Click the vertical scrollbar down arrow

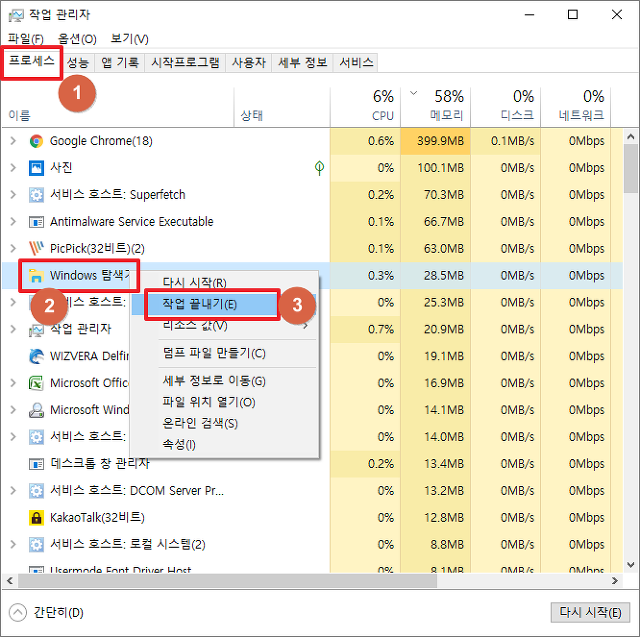pyautogui.click(x=631, y=565)
